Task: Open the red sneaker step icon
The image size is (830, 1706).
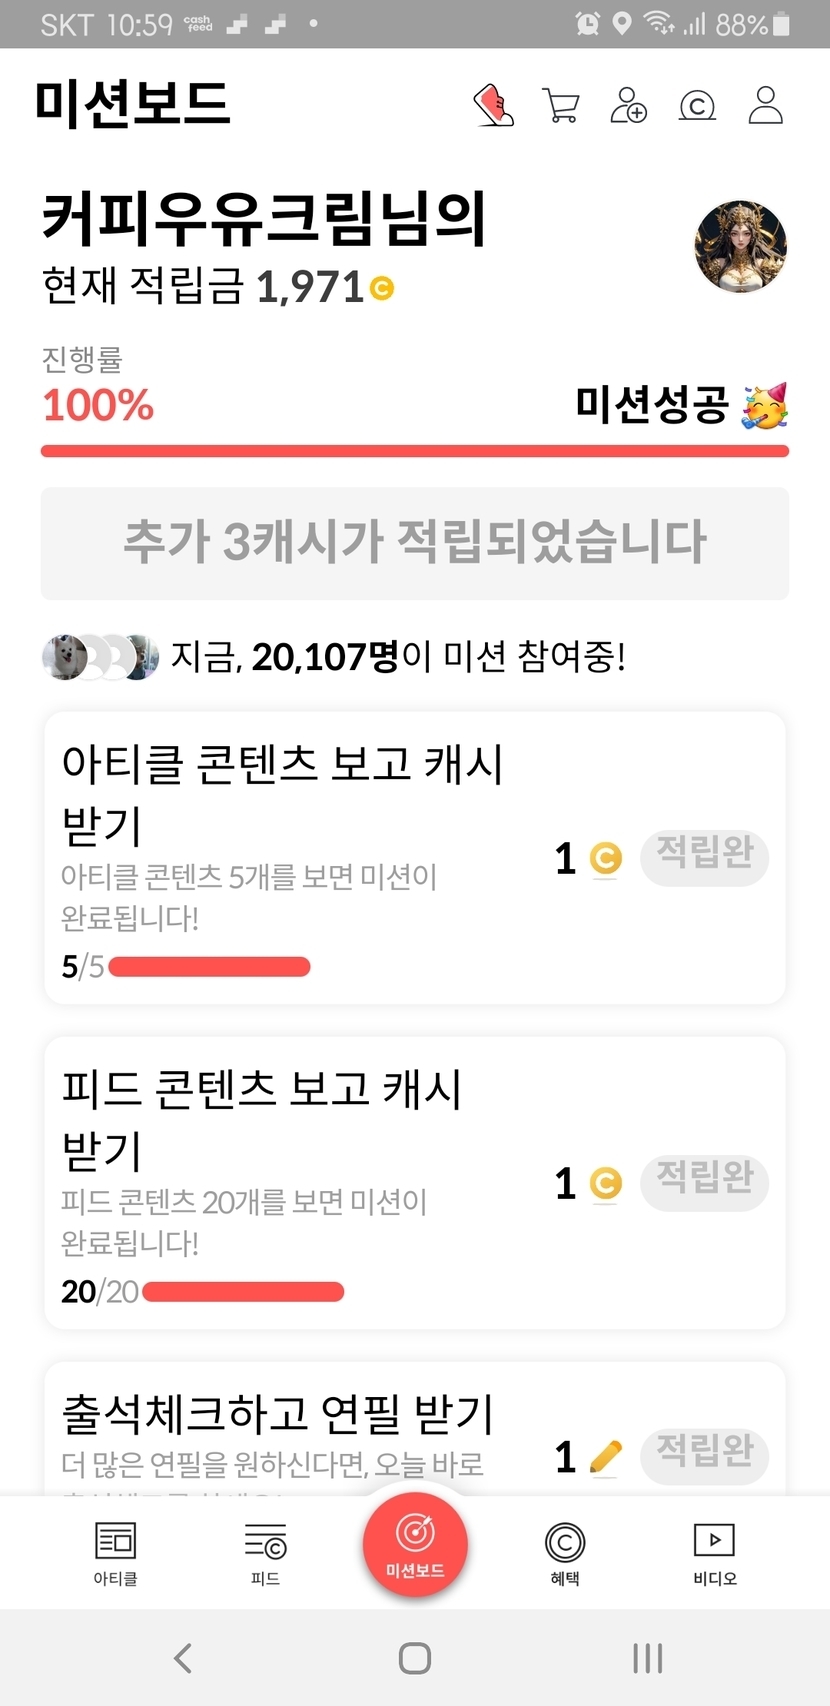Action: click(x=493, y=105)
